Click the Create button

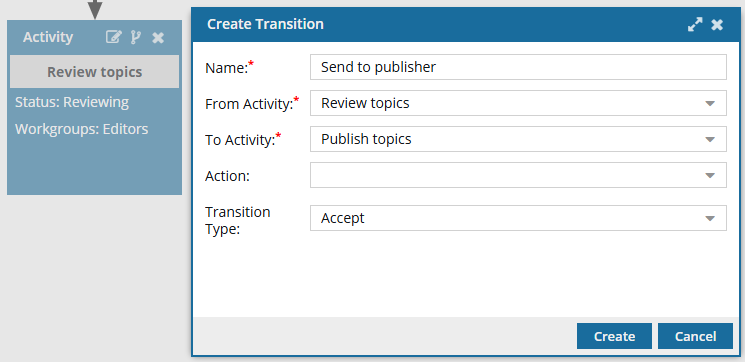tap(614, 336)
